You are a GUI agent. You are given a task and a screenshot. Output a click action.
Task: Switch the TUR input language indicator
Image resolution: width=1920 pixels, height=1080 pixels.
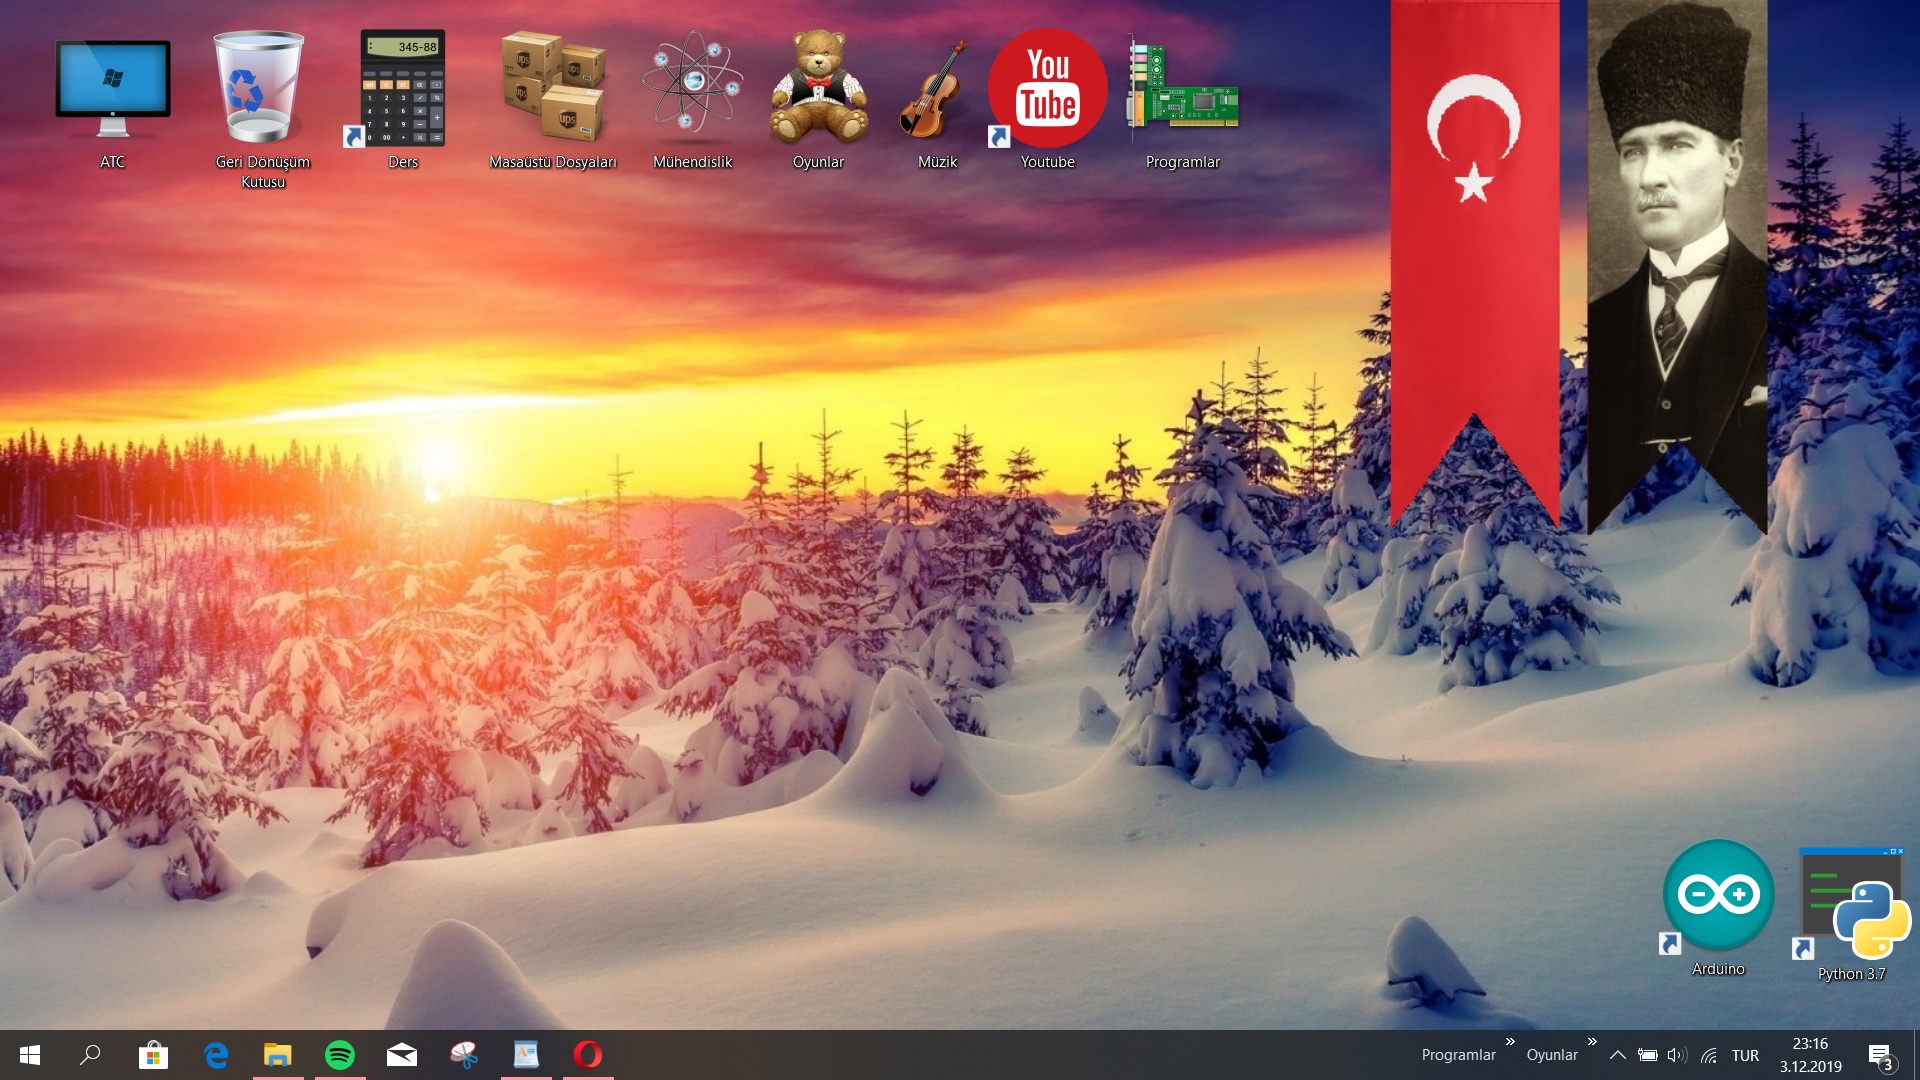[1745, 1055]
